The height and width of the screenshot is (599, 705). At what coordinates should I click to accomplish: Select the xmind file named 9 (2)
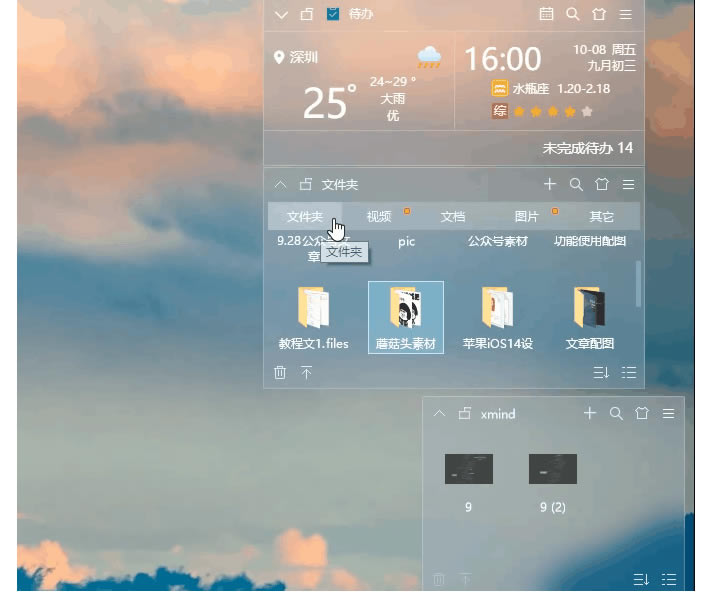click(553, 483)
